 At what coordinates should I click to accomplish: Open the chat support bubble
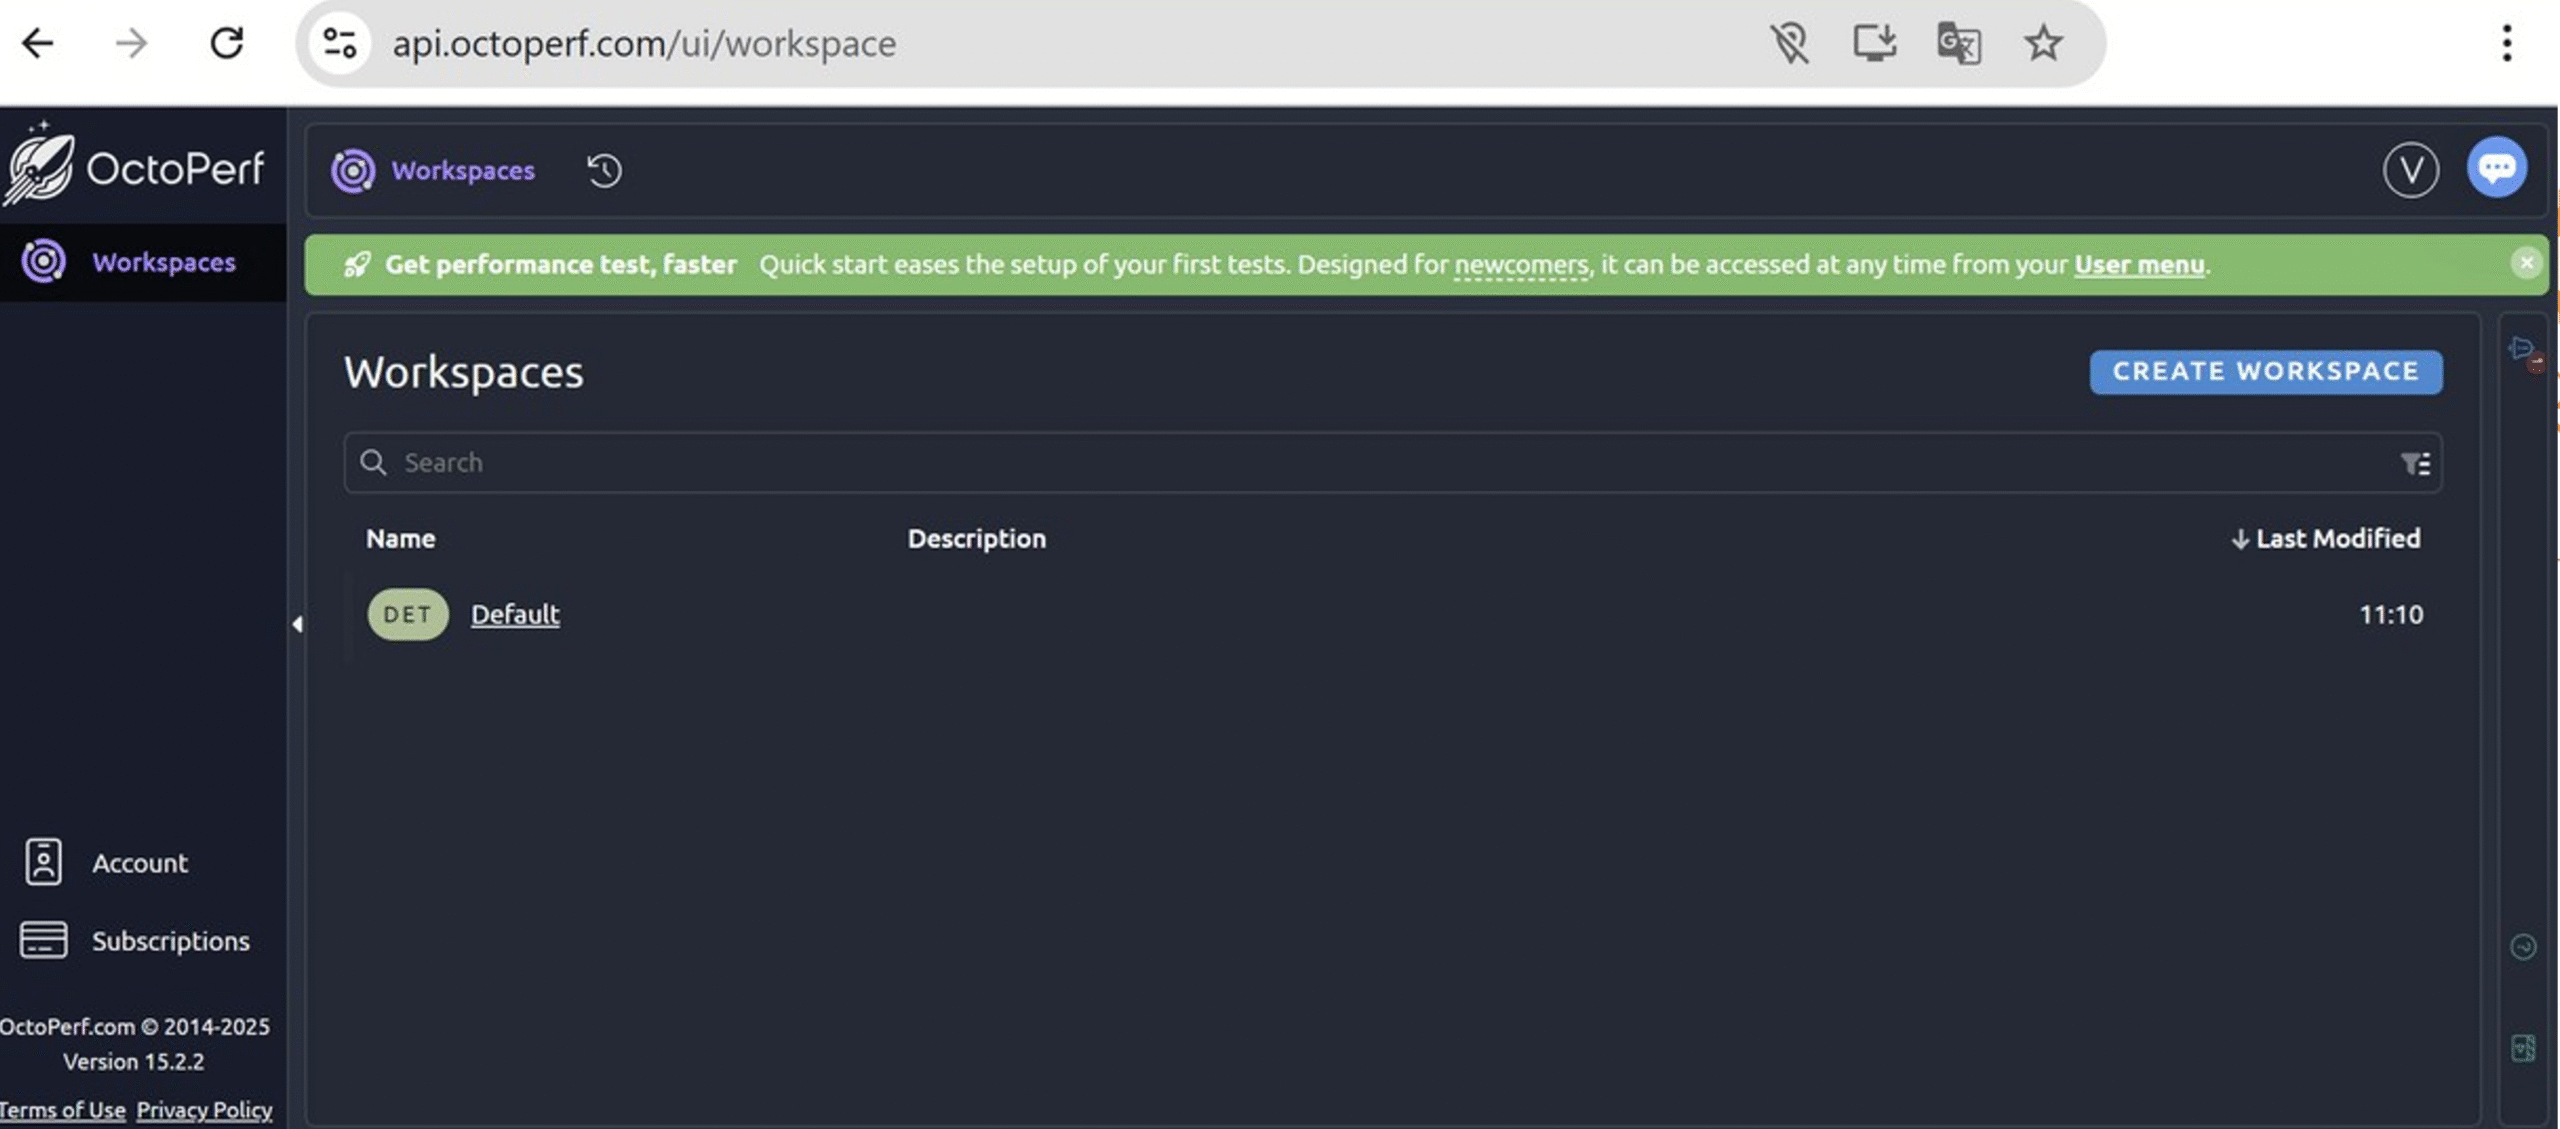(x=2496, y=168)
